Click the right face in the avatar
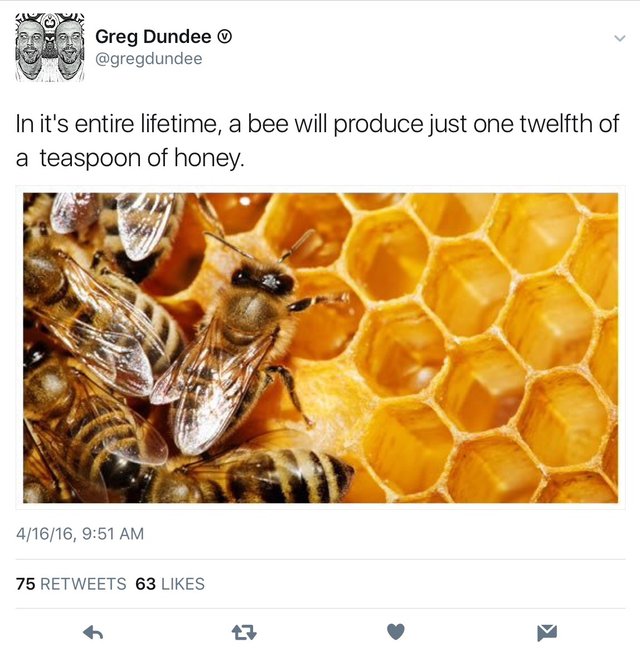640x656 pixels. (x=69, y=49)
